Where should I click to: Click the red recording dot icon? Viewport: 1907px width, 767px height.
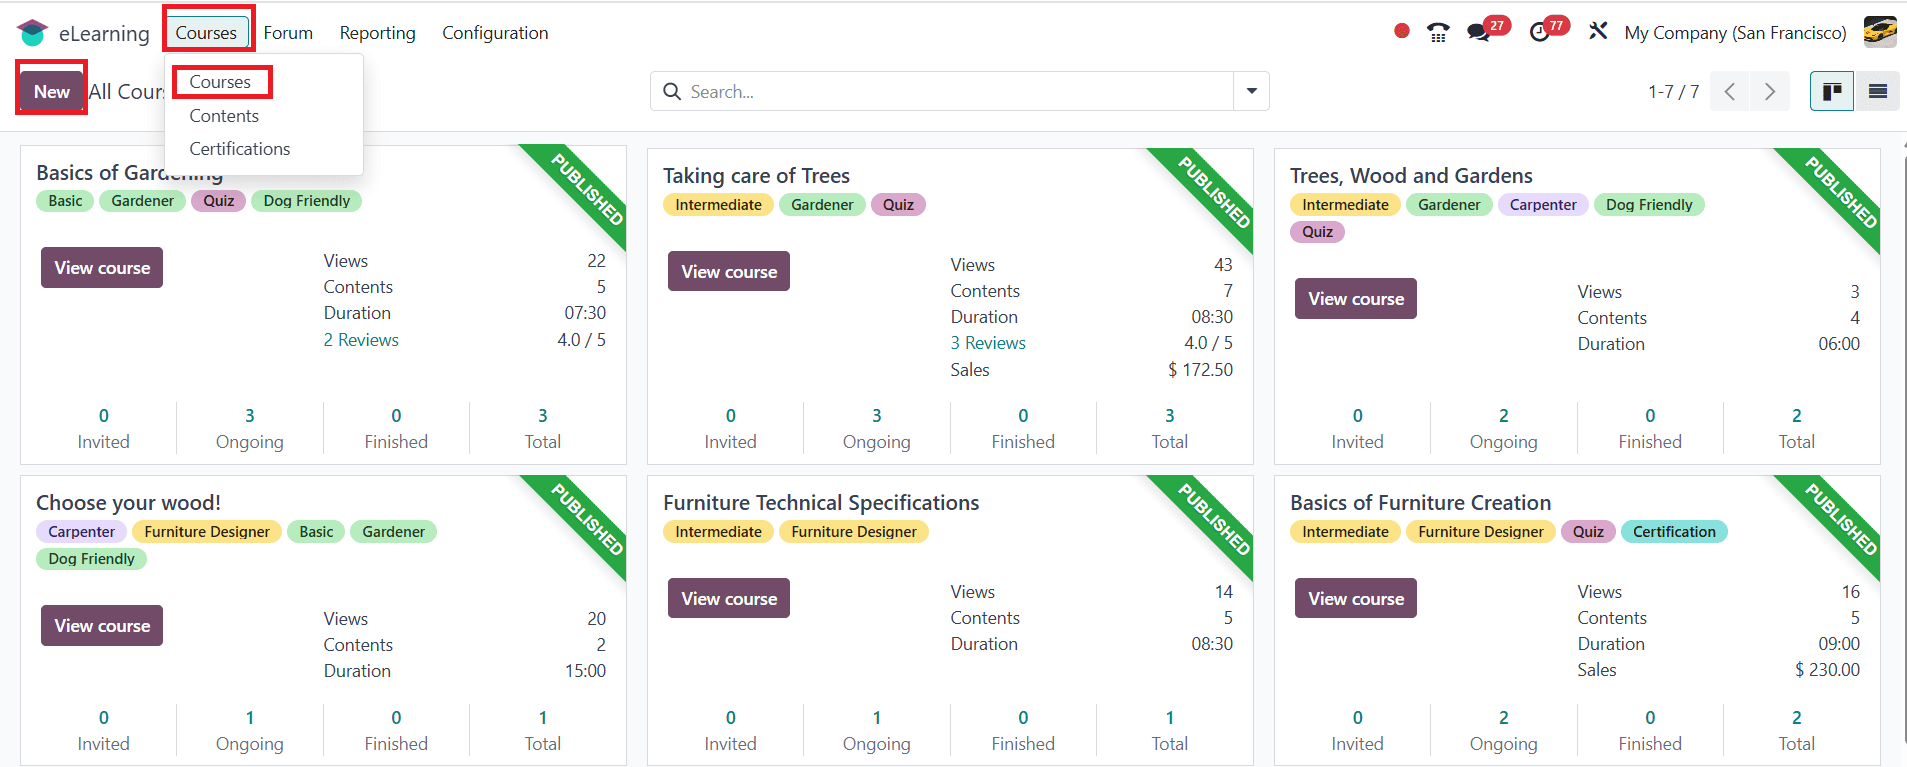coord(1401,31)
